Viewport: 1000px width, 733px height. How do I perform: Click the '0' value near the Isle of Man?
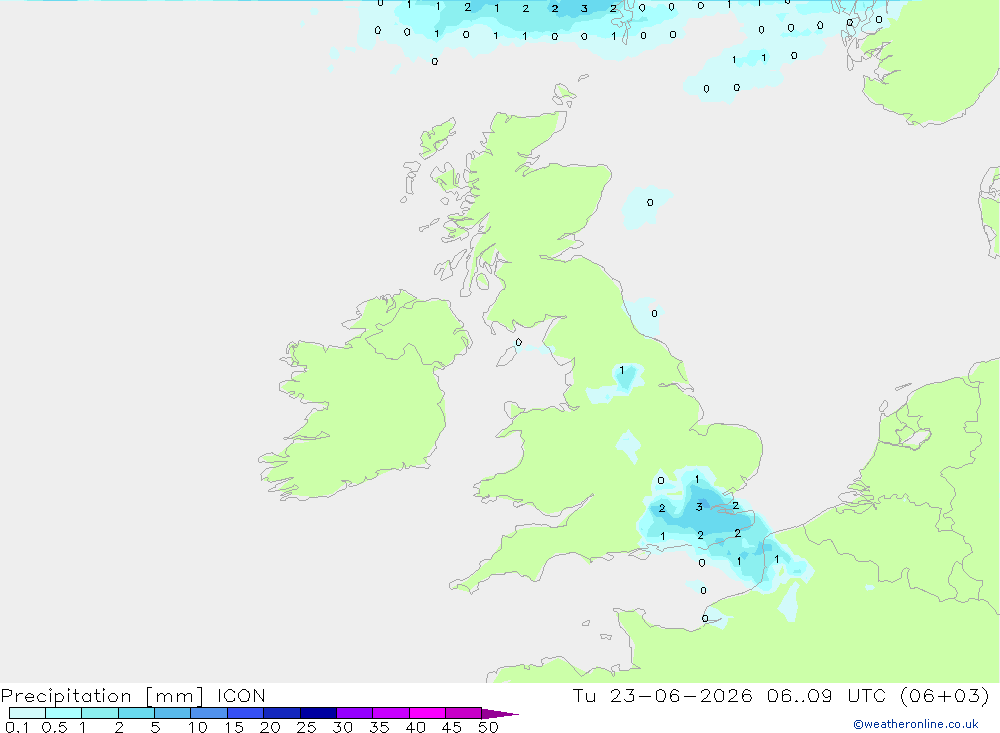click(518, 343)
